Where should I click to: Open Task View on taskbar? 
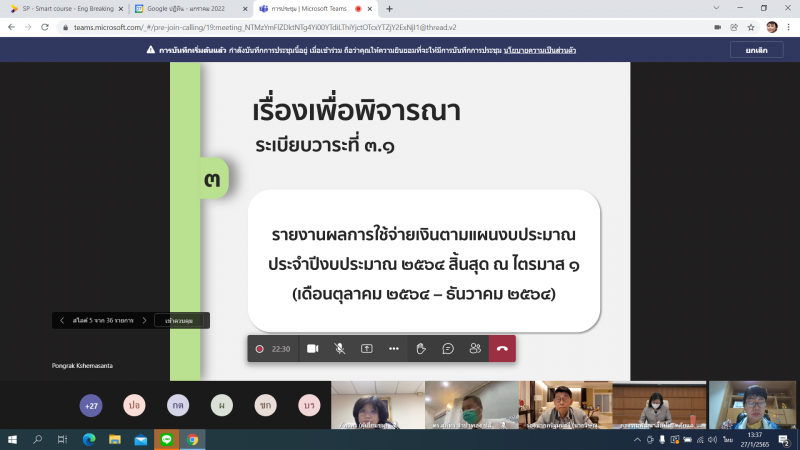pos(62,439)
